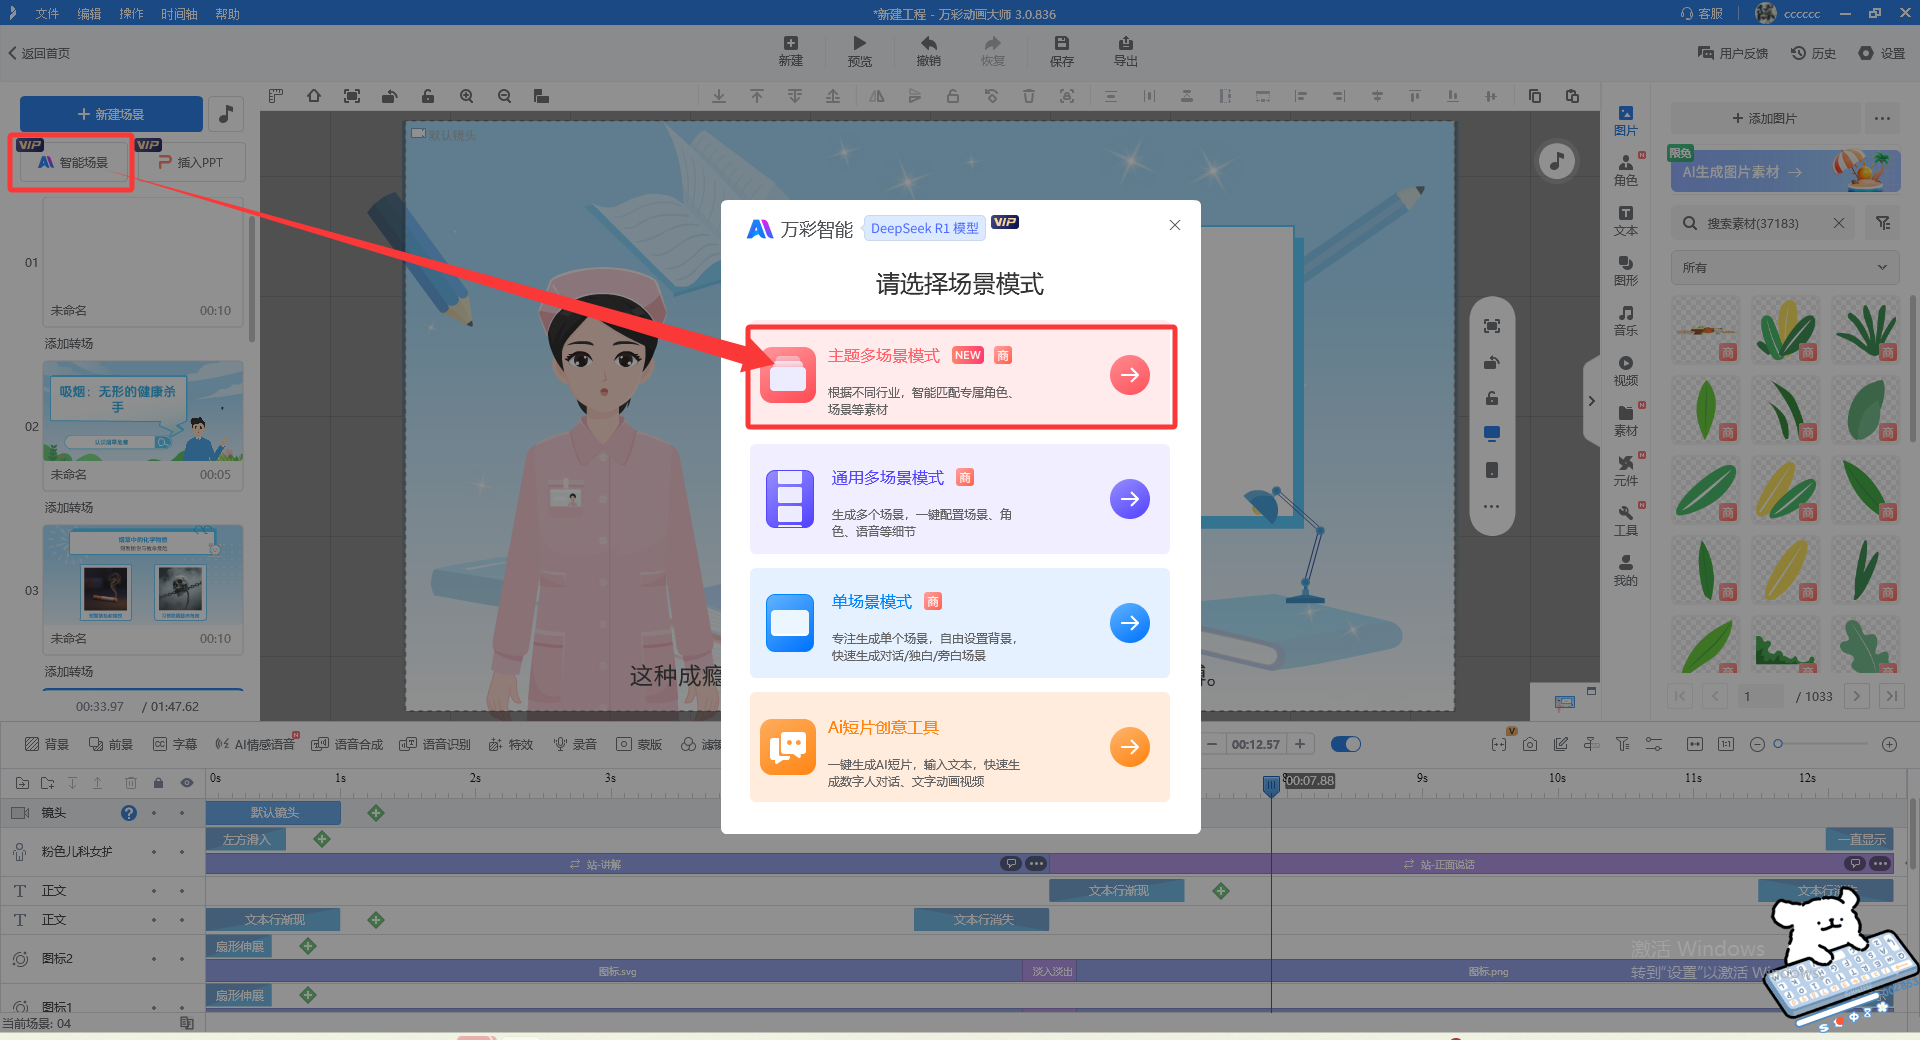Toggle the timeline eye visibility icon
Screen dimensions: 1920x1040
pyautogui.click(x=186, y=783)
